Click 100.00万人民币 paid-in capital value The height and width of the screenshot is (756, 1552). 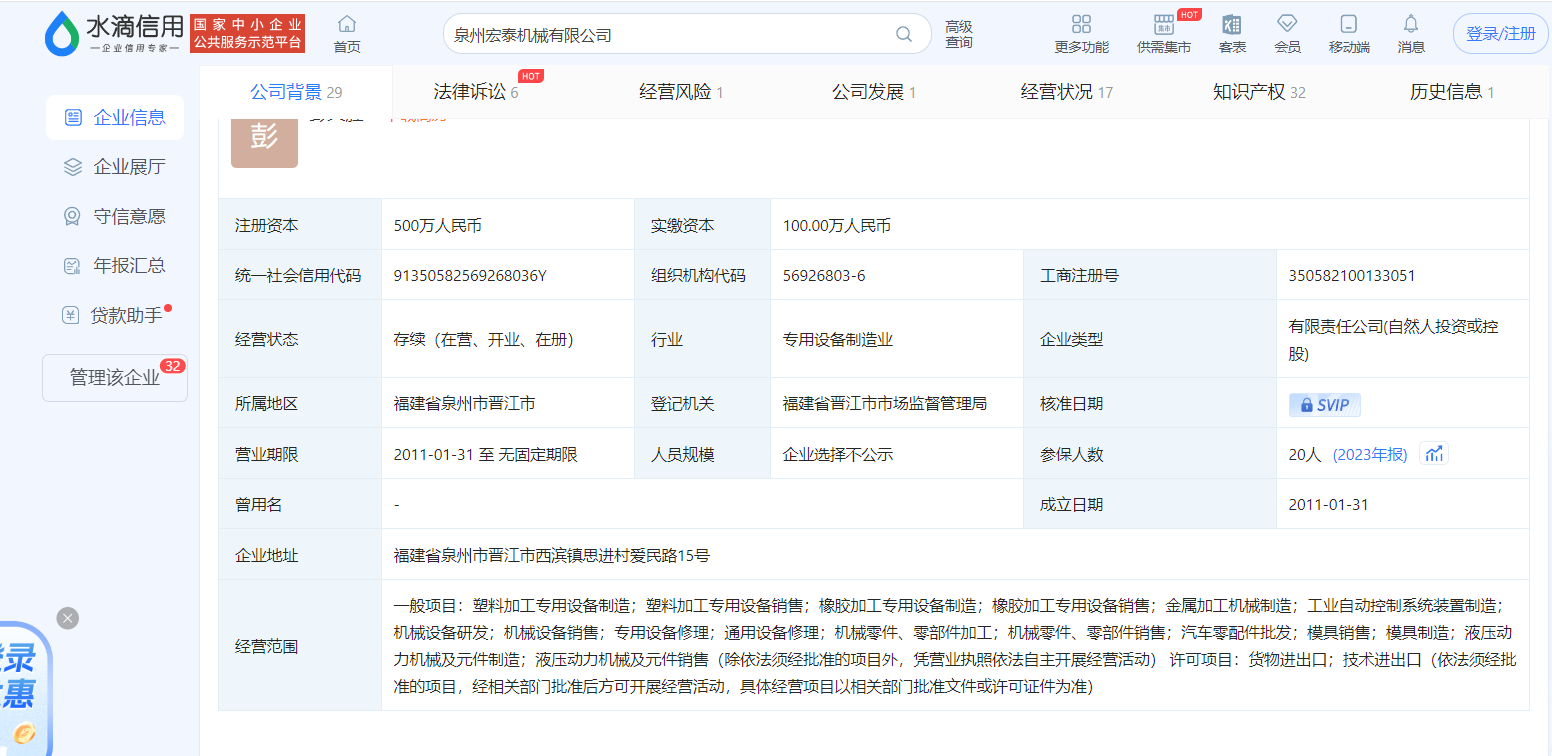(837, 226)
